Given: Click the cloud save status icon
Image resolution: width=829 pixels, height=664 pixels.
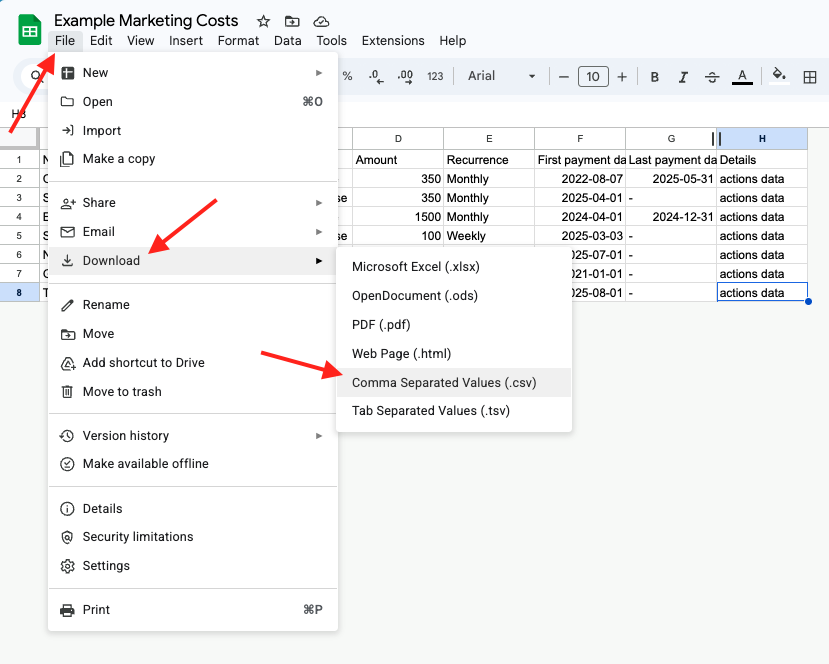Looking at the screenshot, I should point(321,21).
